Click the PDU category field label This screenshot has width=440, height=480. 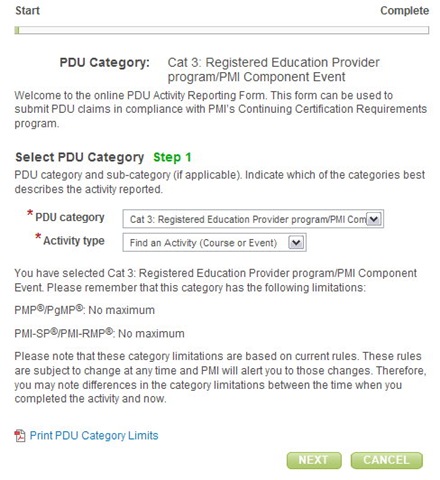coord(70,217)
